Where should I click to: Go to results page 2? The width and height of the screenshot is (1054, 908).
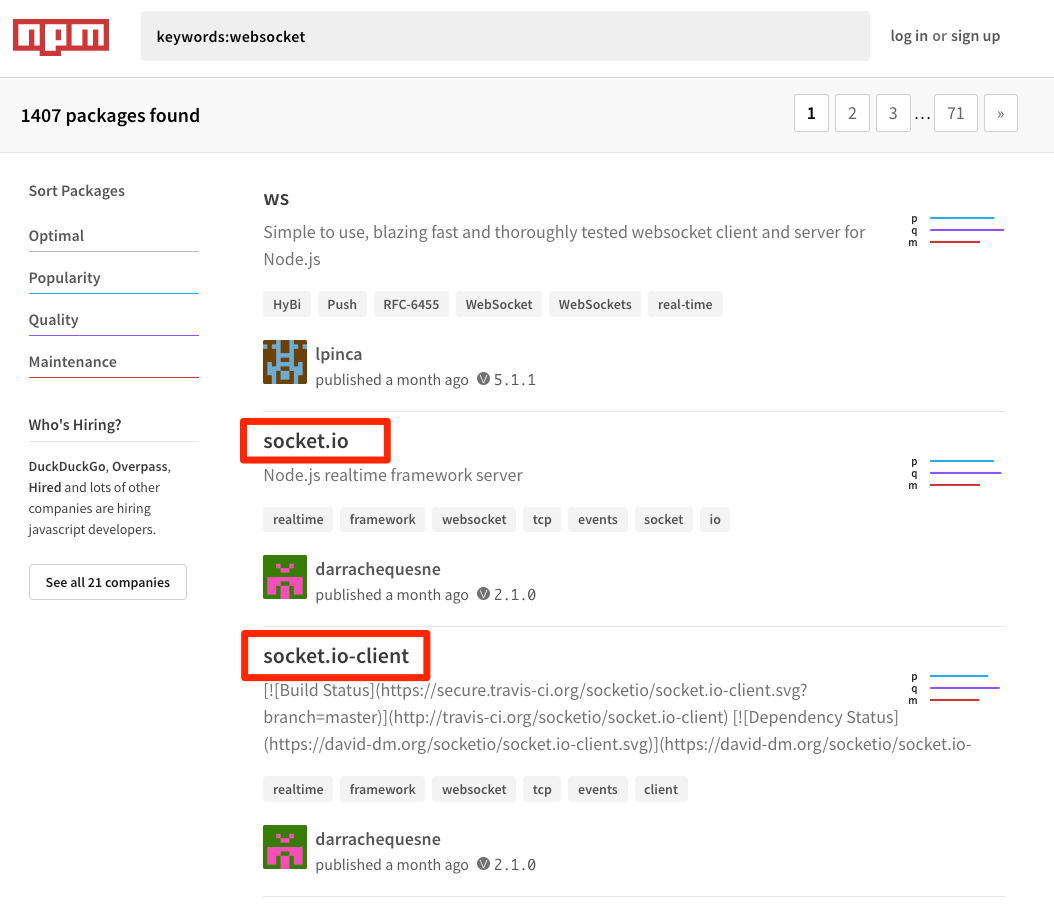point(852,113)
